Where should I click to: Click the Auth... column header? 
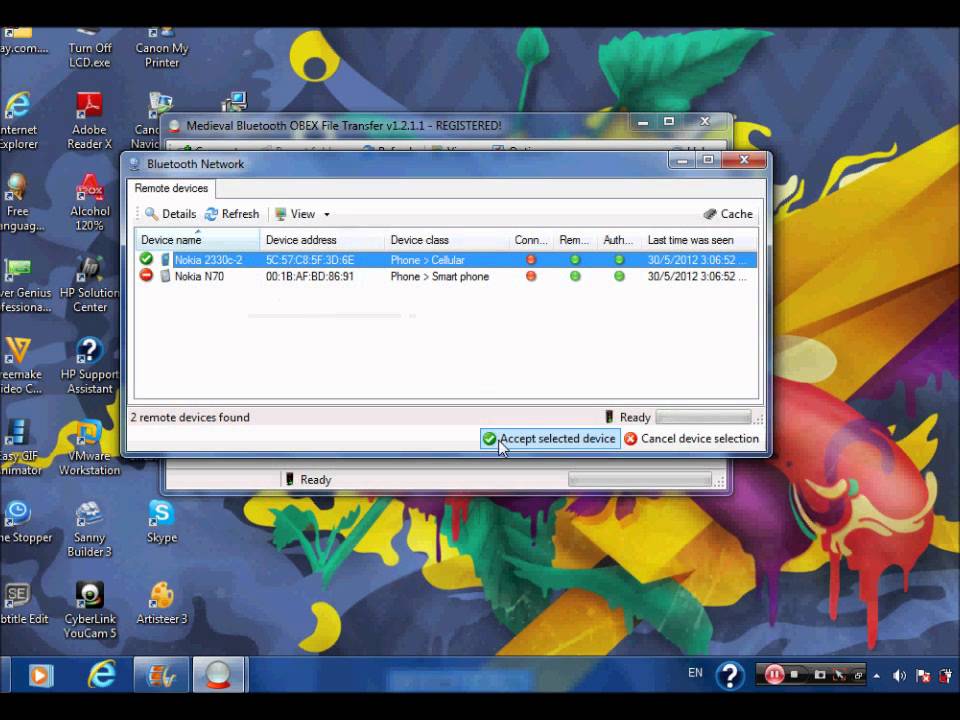point(619,240)
